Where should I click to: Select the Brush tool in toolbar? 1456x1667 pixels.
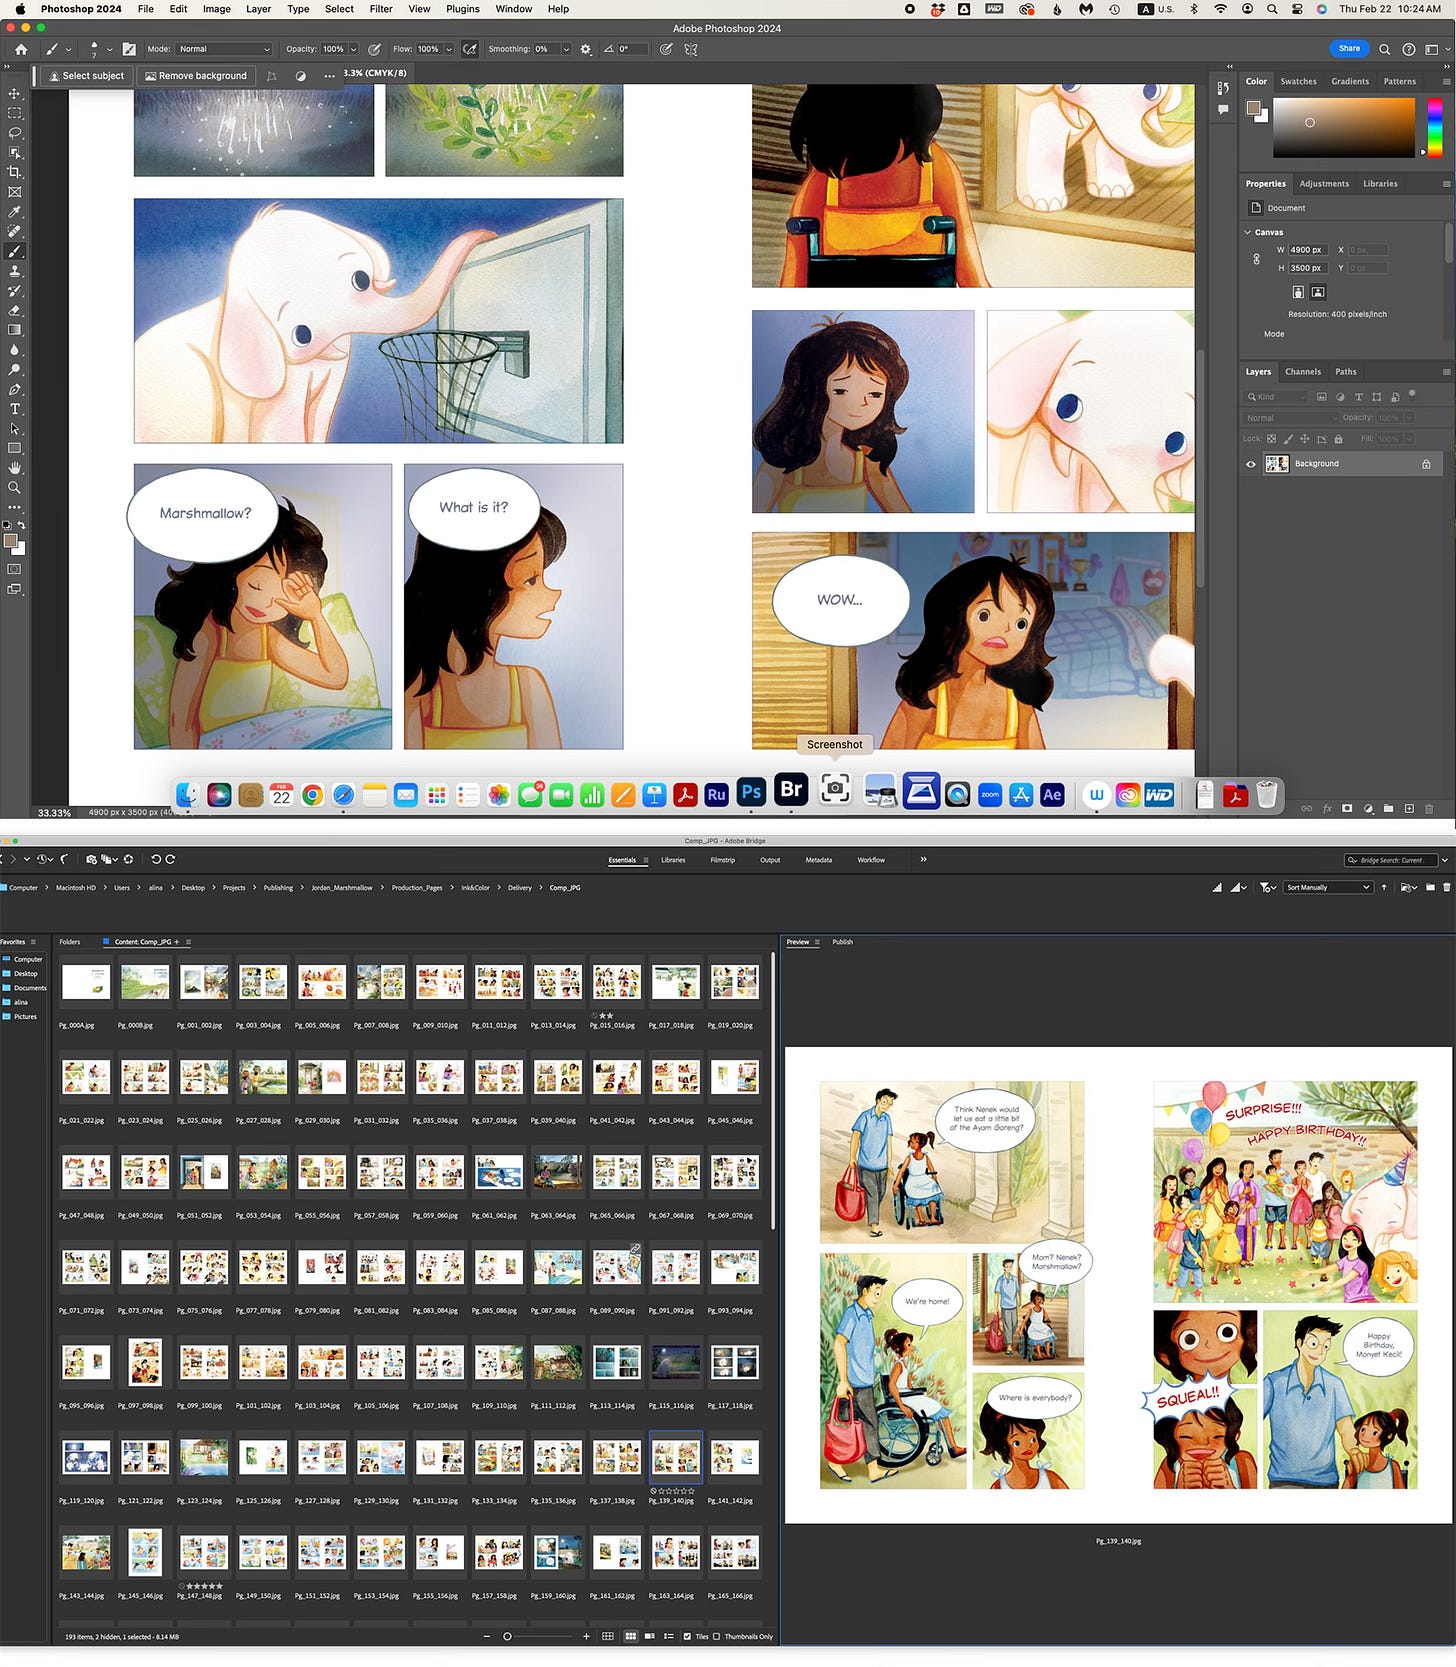(x=14, y=252)
